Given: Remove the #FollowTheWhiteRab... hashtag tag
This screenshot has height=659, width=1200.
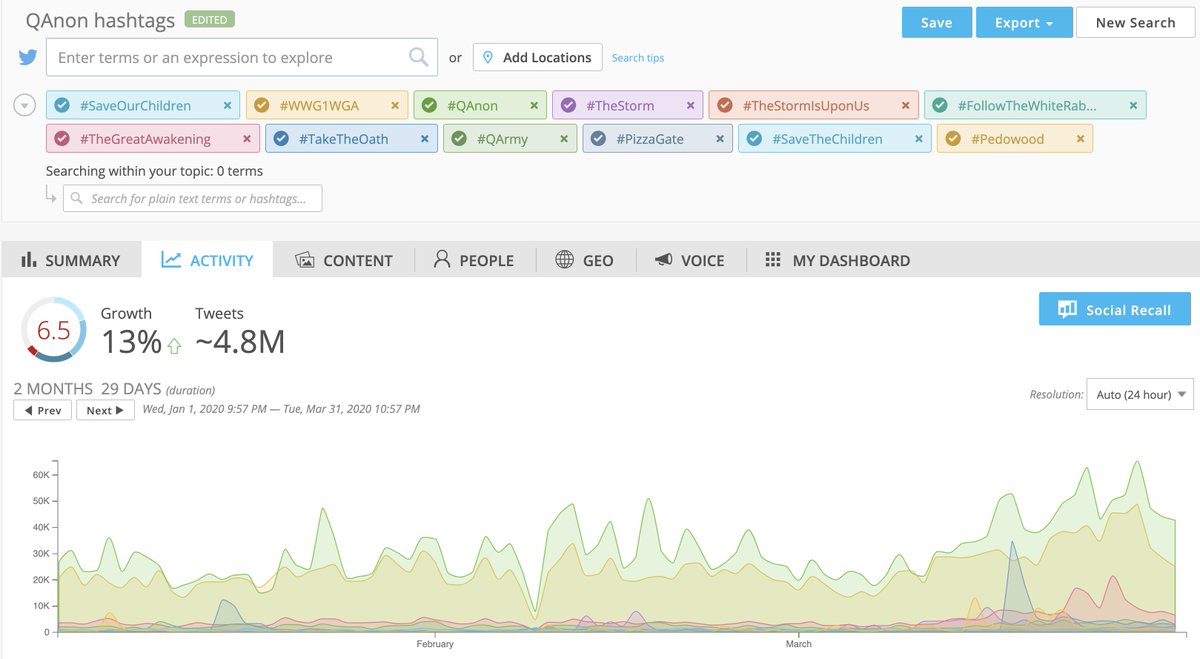Looking at the screenshot, I should 1133,105.
